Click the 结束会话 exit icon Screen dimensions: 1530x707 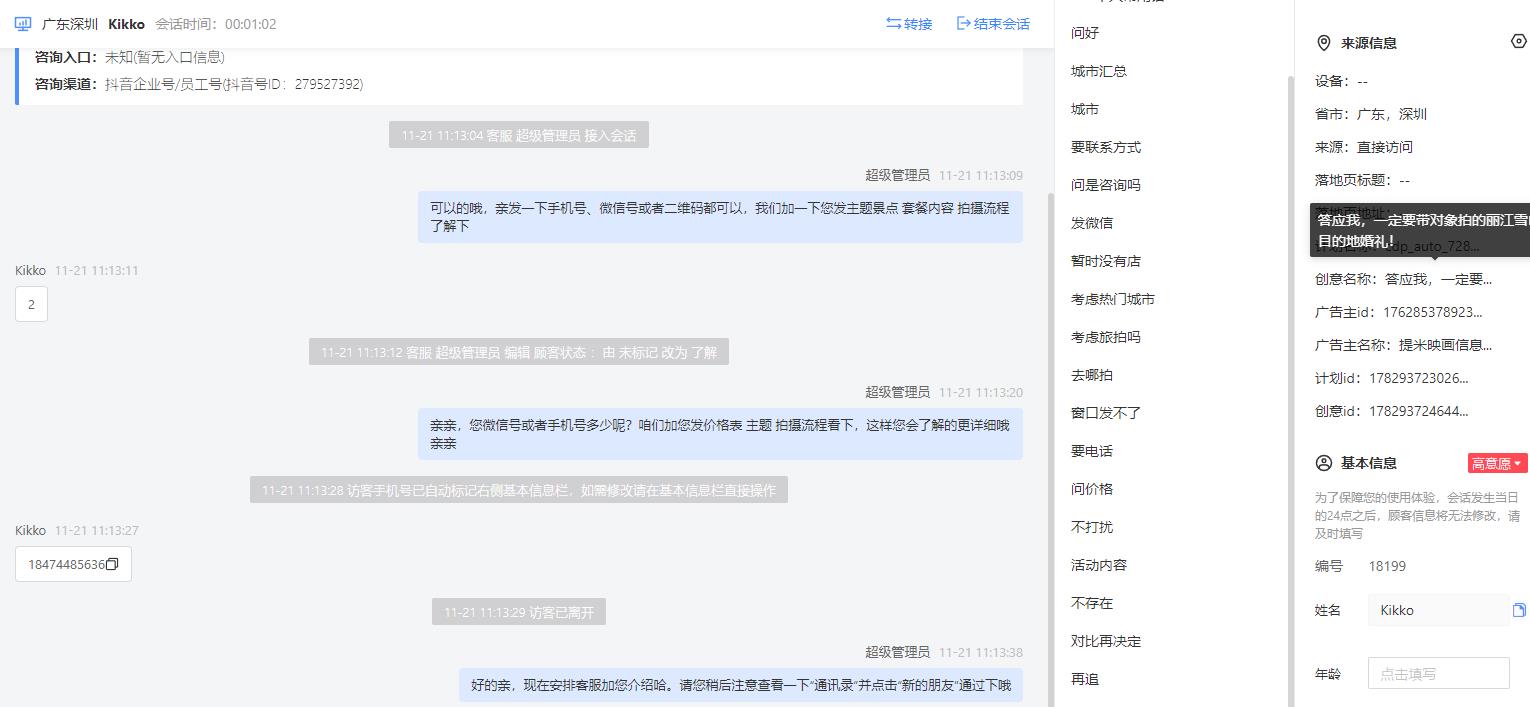point(964,24)
